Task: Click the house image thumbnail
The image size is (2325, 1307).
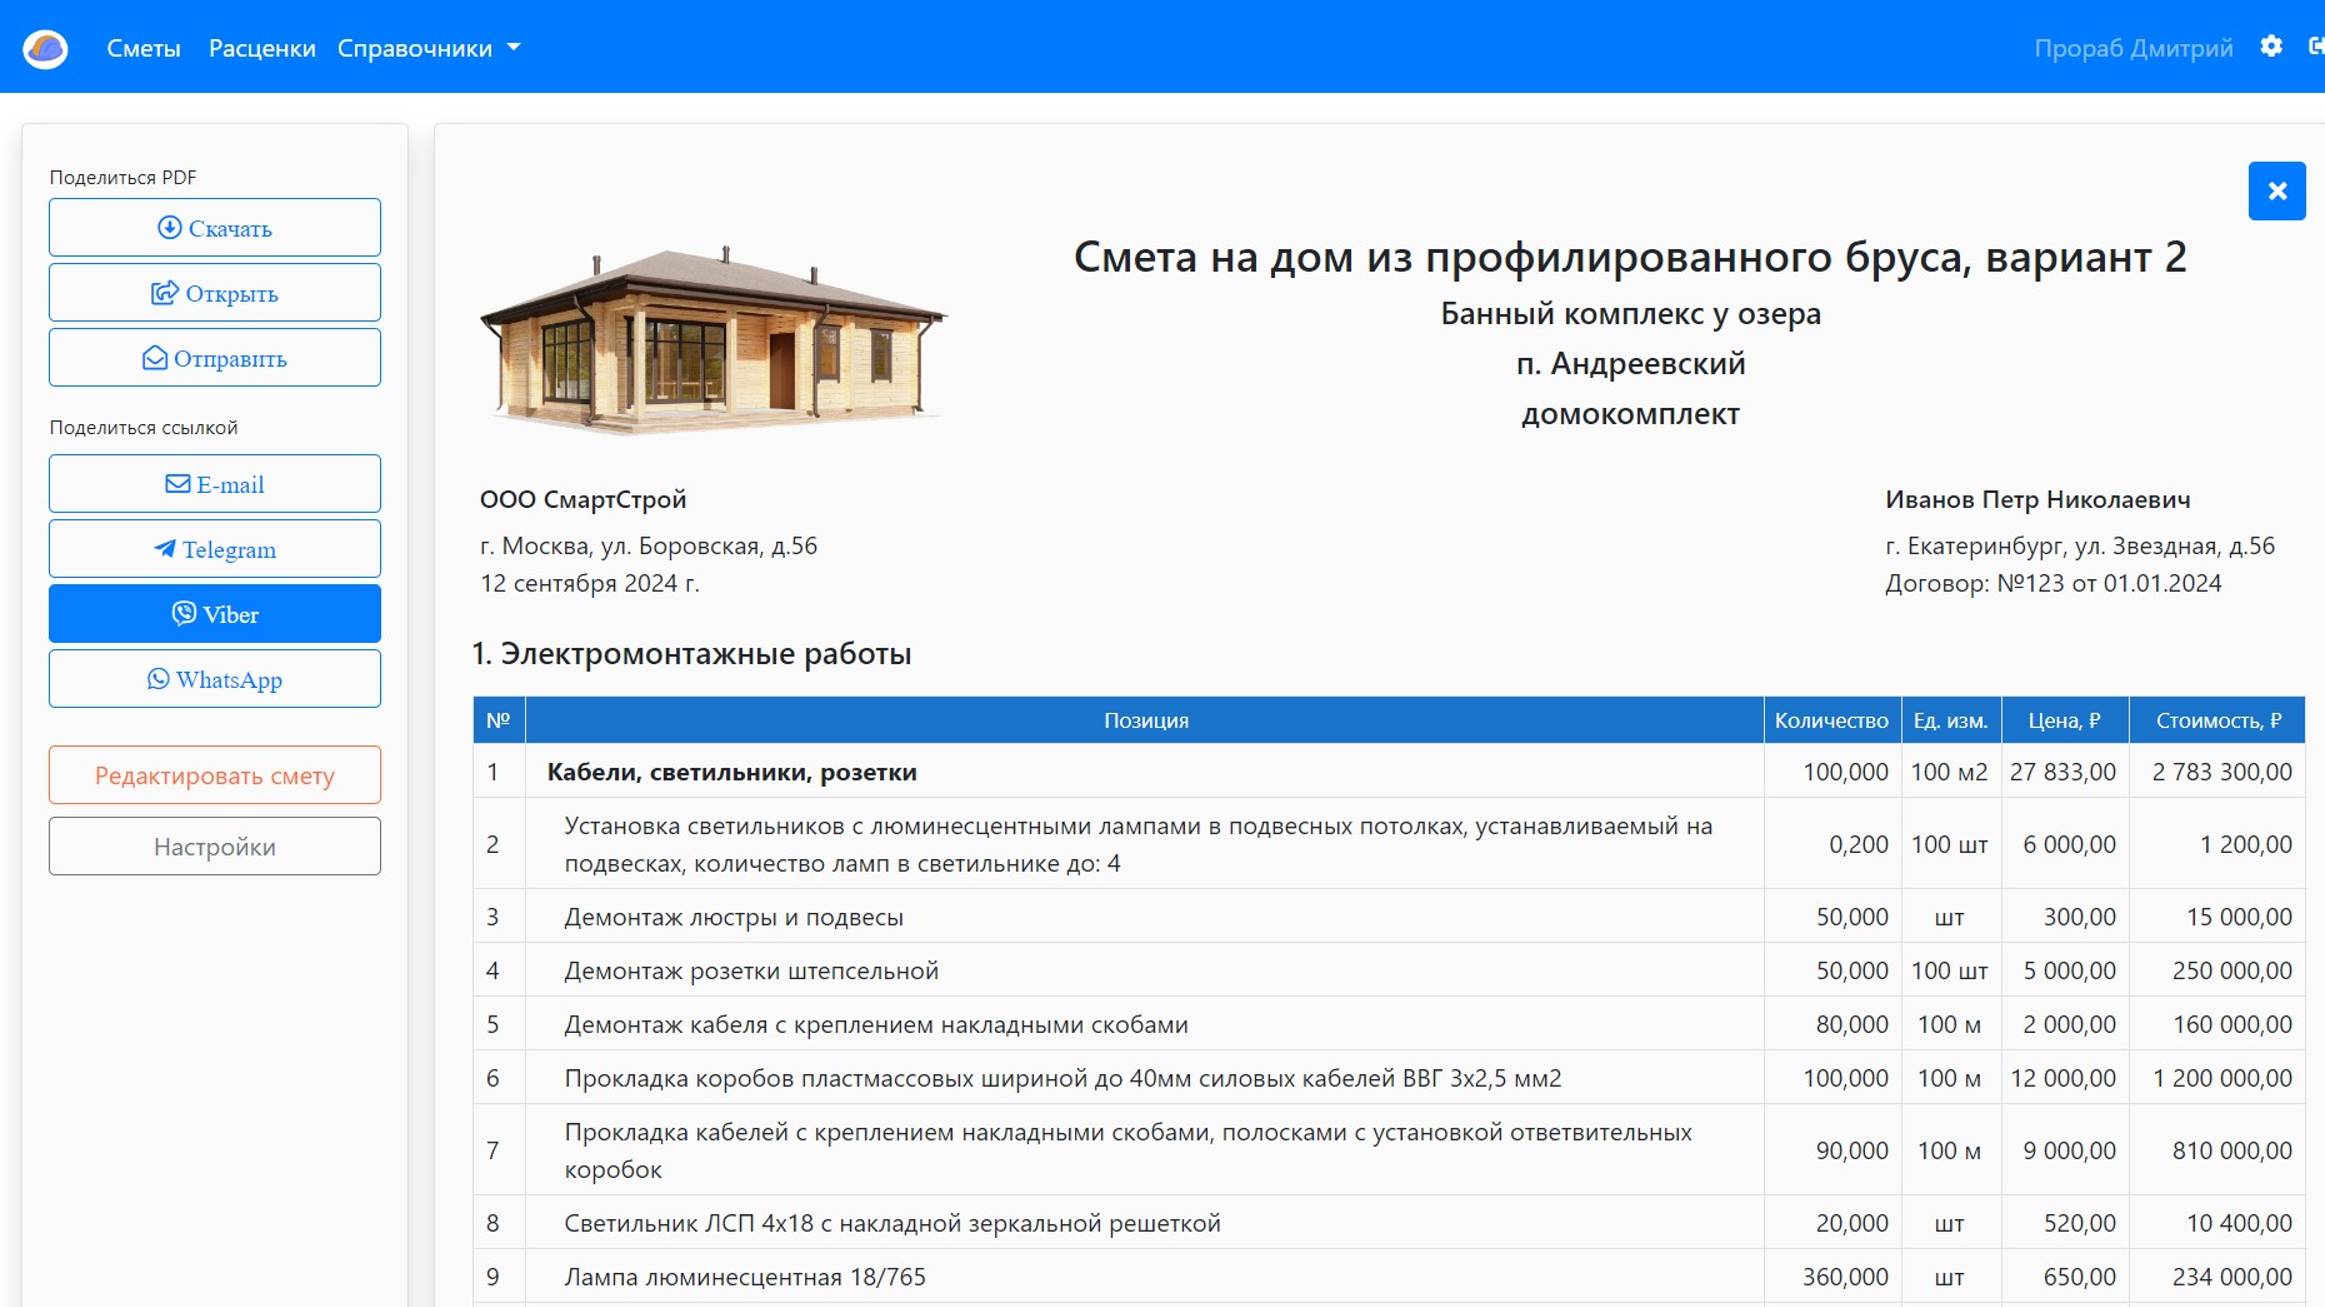Action: coord(712,338)
